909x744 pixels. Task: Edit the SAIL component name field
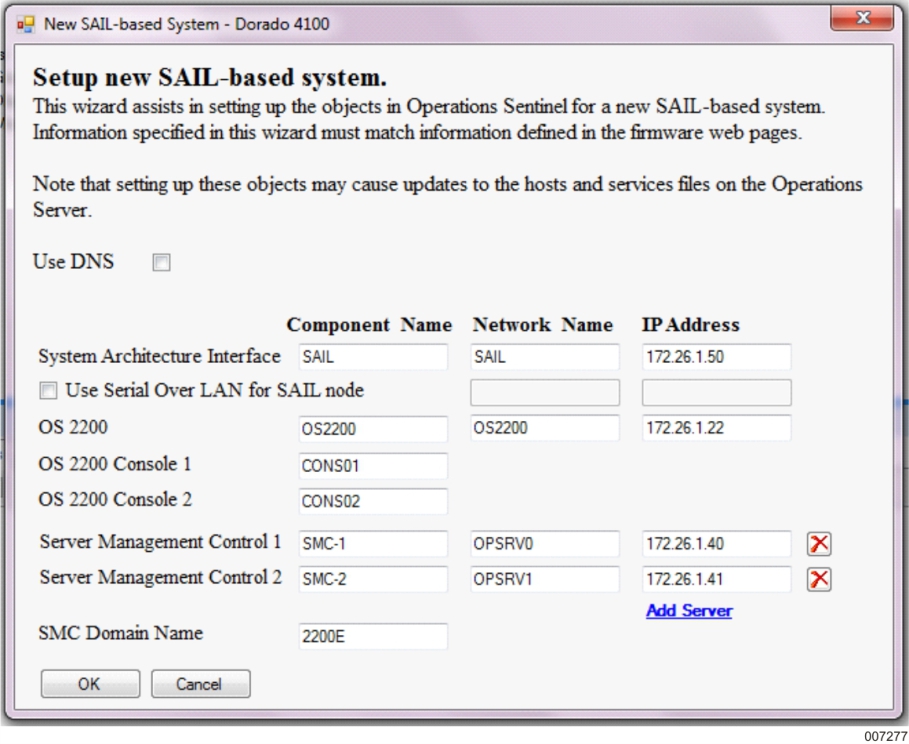[x=373, y=357]
